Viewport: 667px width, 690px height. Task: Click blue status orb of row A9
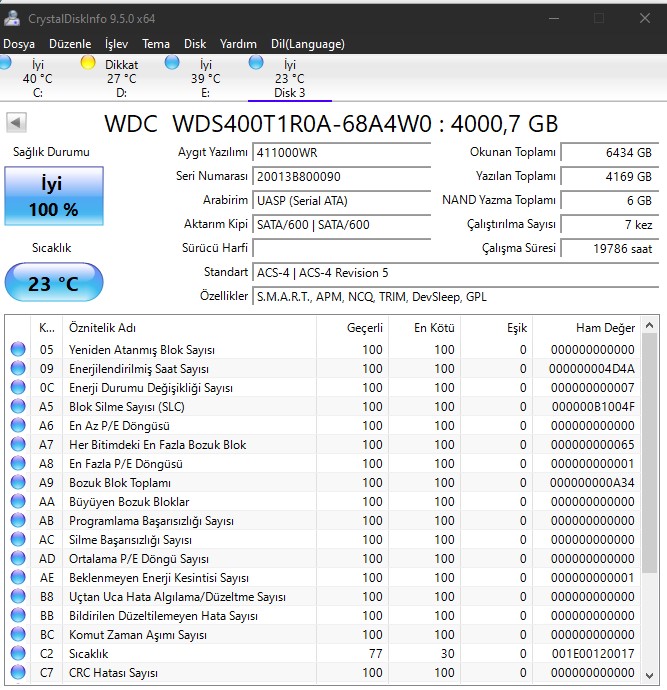(x=18, y=482)
